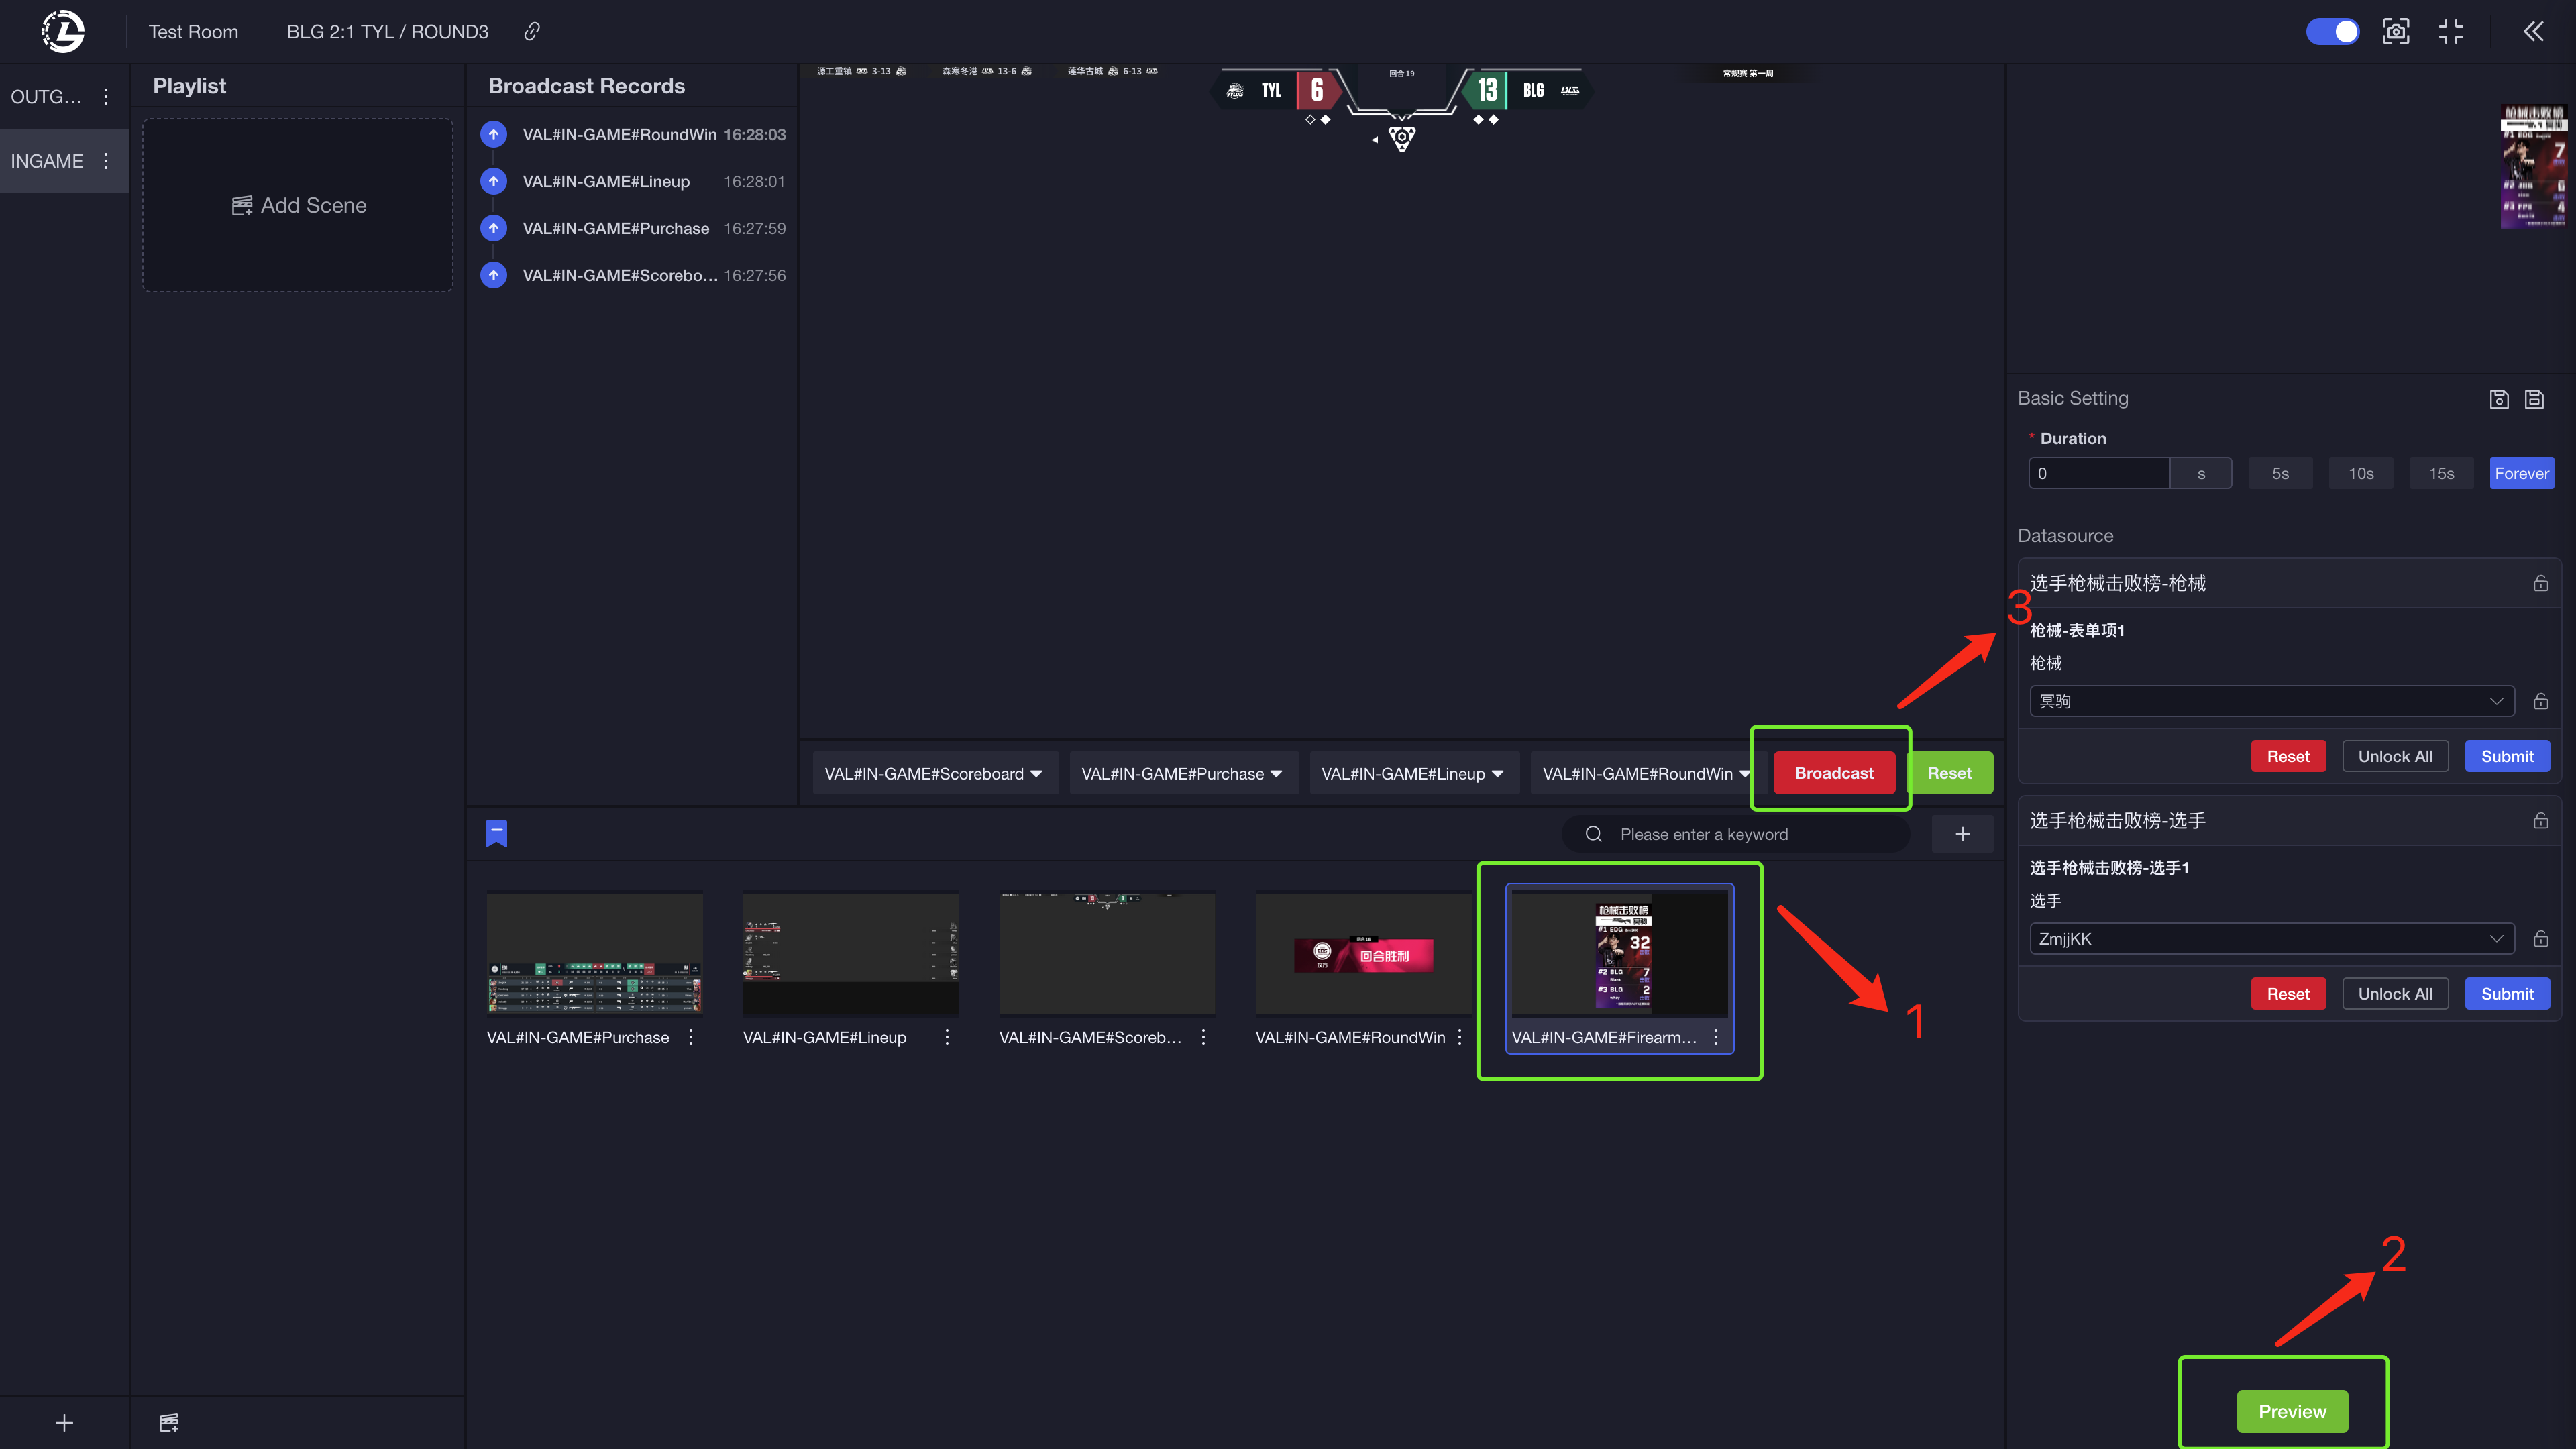Toggle lock on 选手枪械击败榜-枪械 datasource
2576x1449 pixels.
(2540, 583)
